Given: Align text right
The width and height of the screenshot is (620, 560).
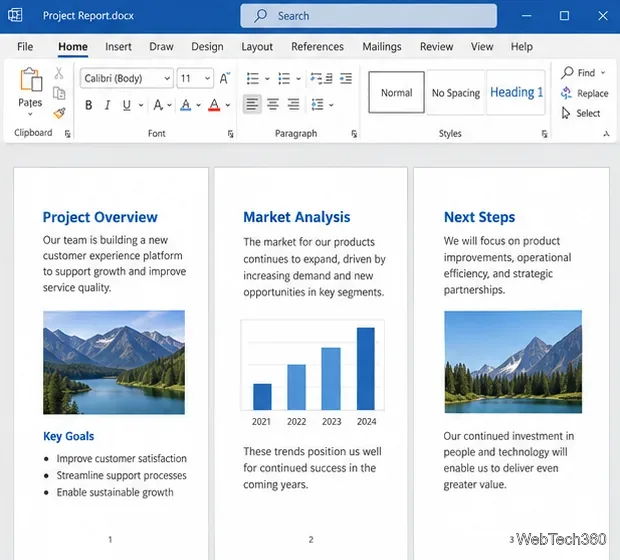Looking at the screenshot, I should click(293, 104).
